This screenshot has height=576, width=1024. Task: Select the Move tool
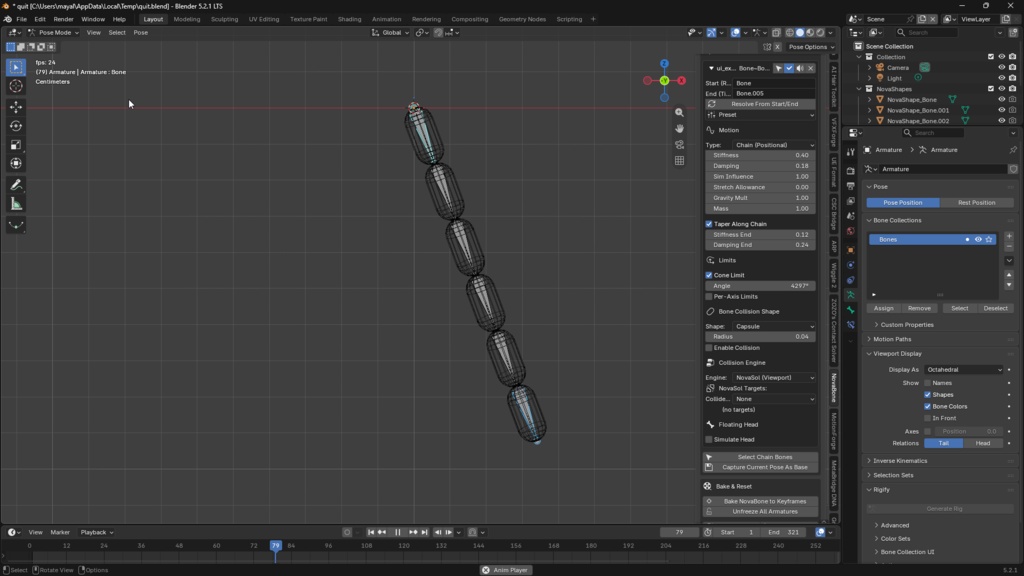coord(16,107)
